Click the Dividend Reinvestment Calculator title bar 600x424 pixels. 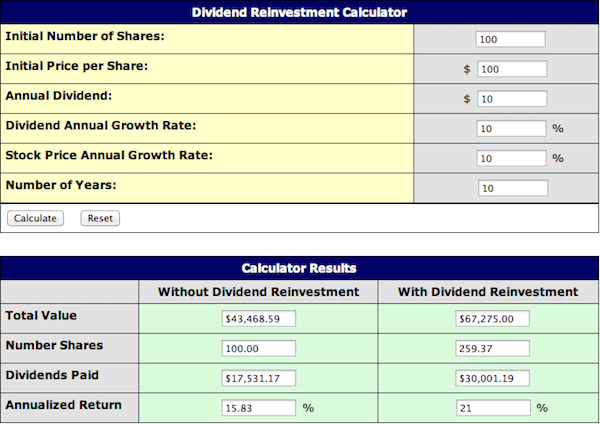click(300, 12)
